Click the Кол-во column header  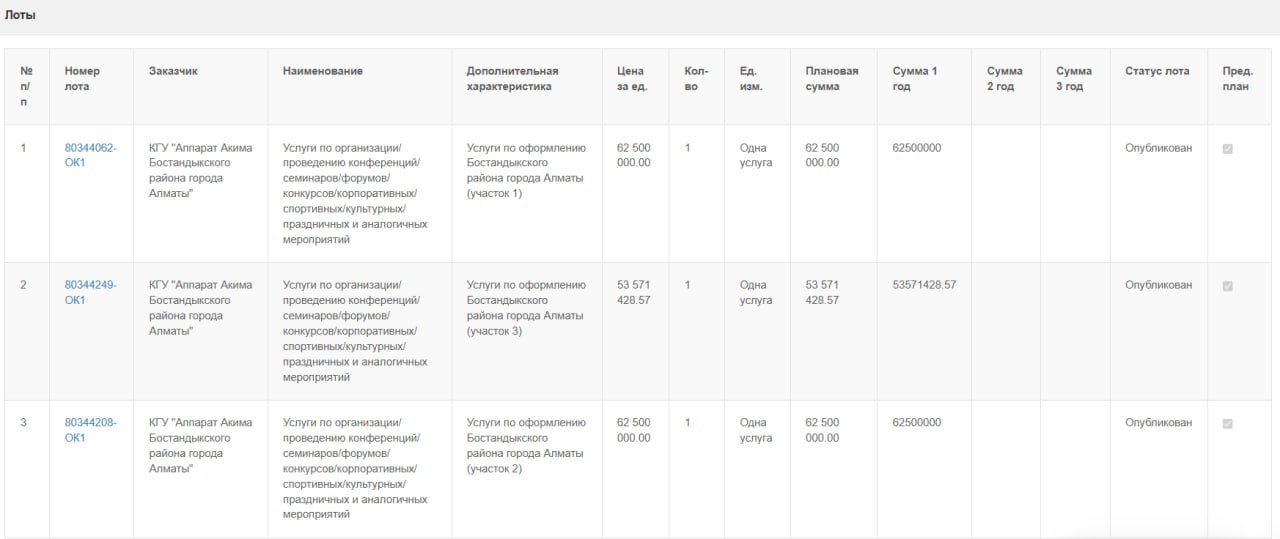click(697, 79)
